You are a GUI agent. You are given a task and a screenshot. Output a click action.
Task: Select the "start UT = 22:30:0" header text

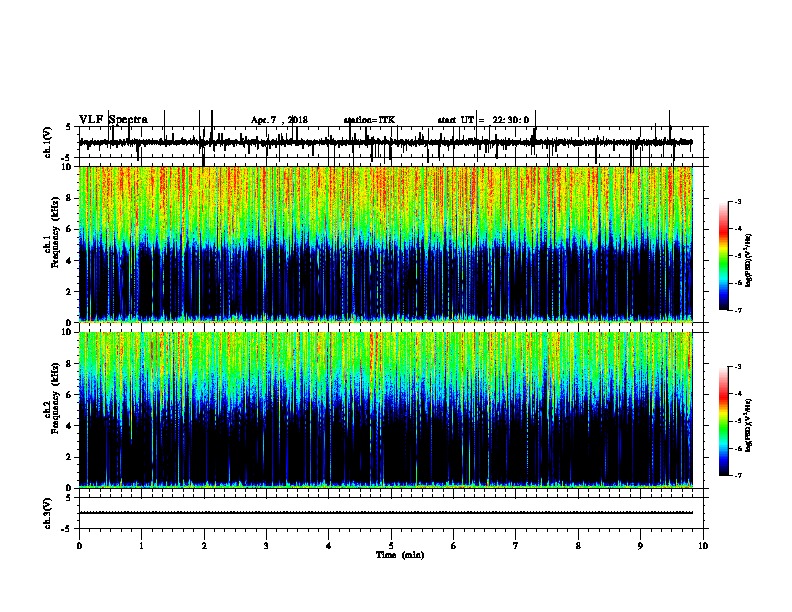[483, 120]
